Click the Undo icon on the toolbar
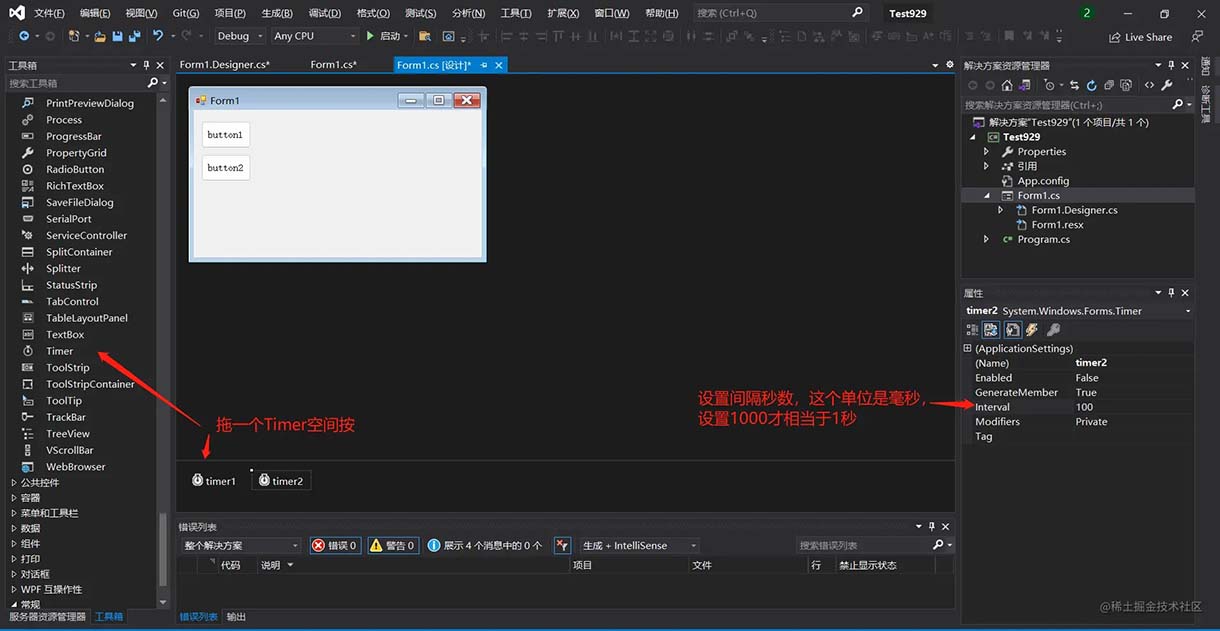Viewport: 1220px width, 631px height. point(157,36)
